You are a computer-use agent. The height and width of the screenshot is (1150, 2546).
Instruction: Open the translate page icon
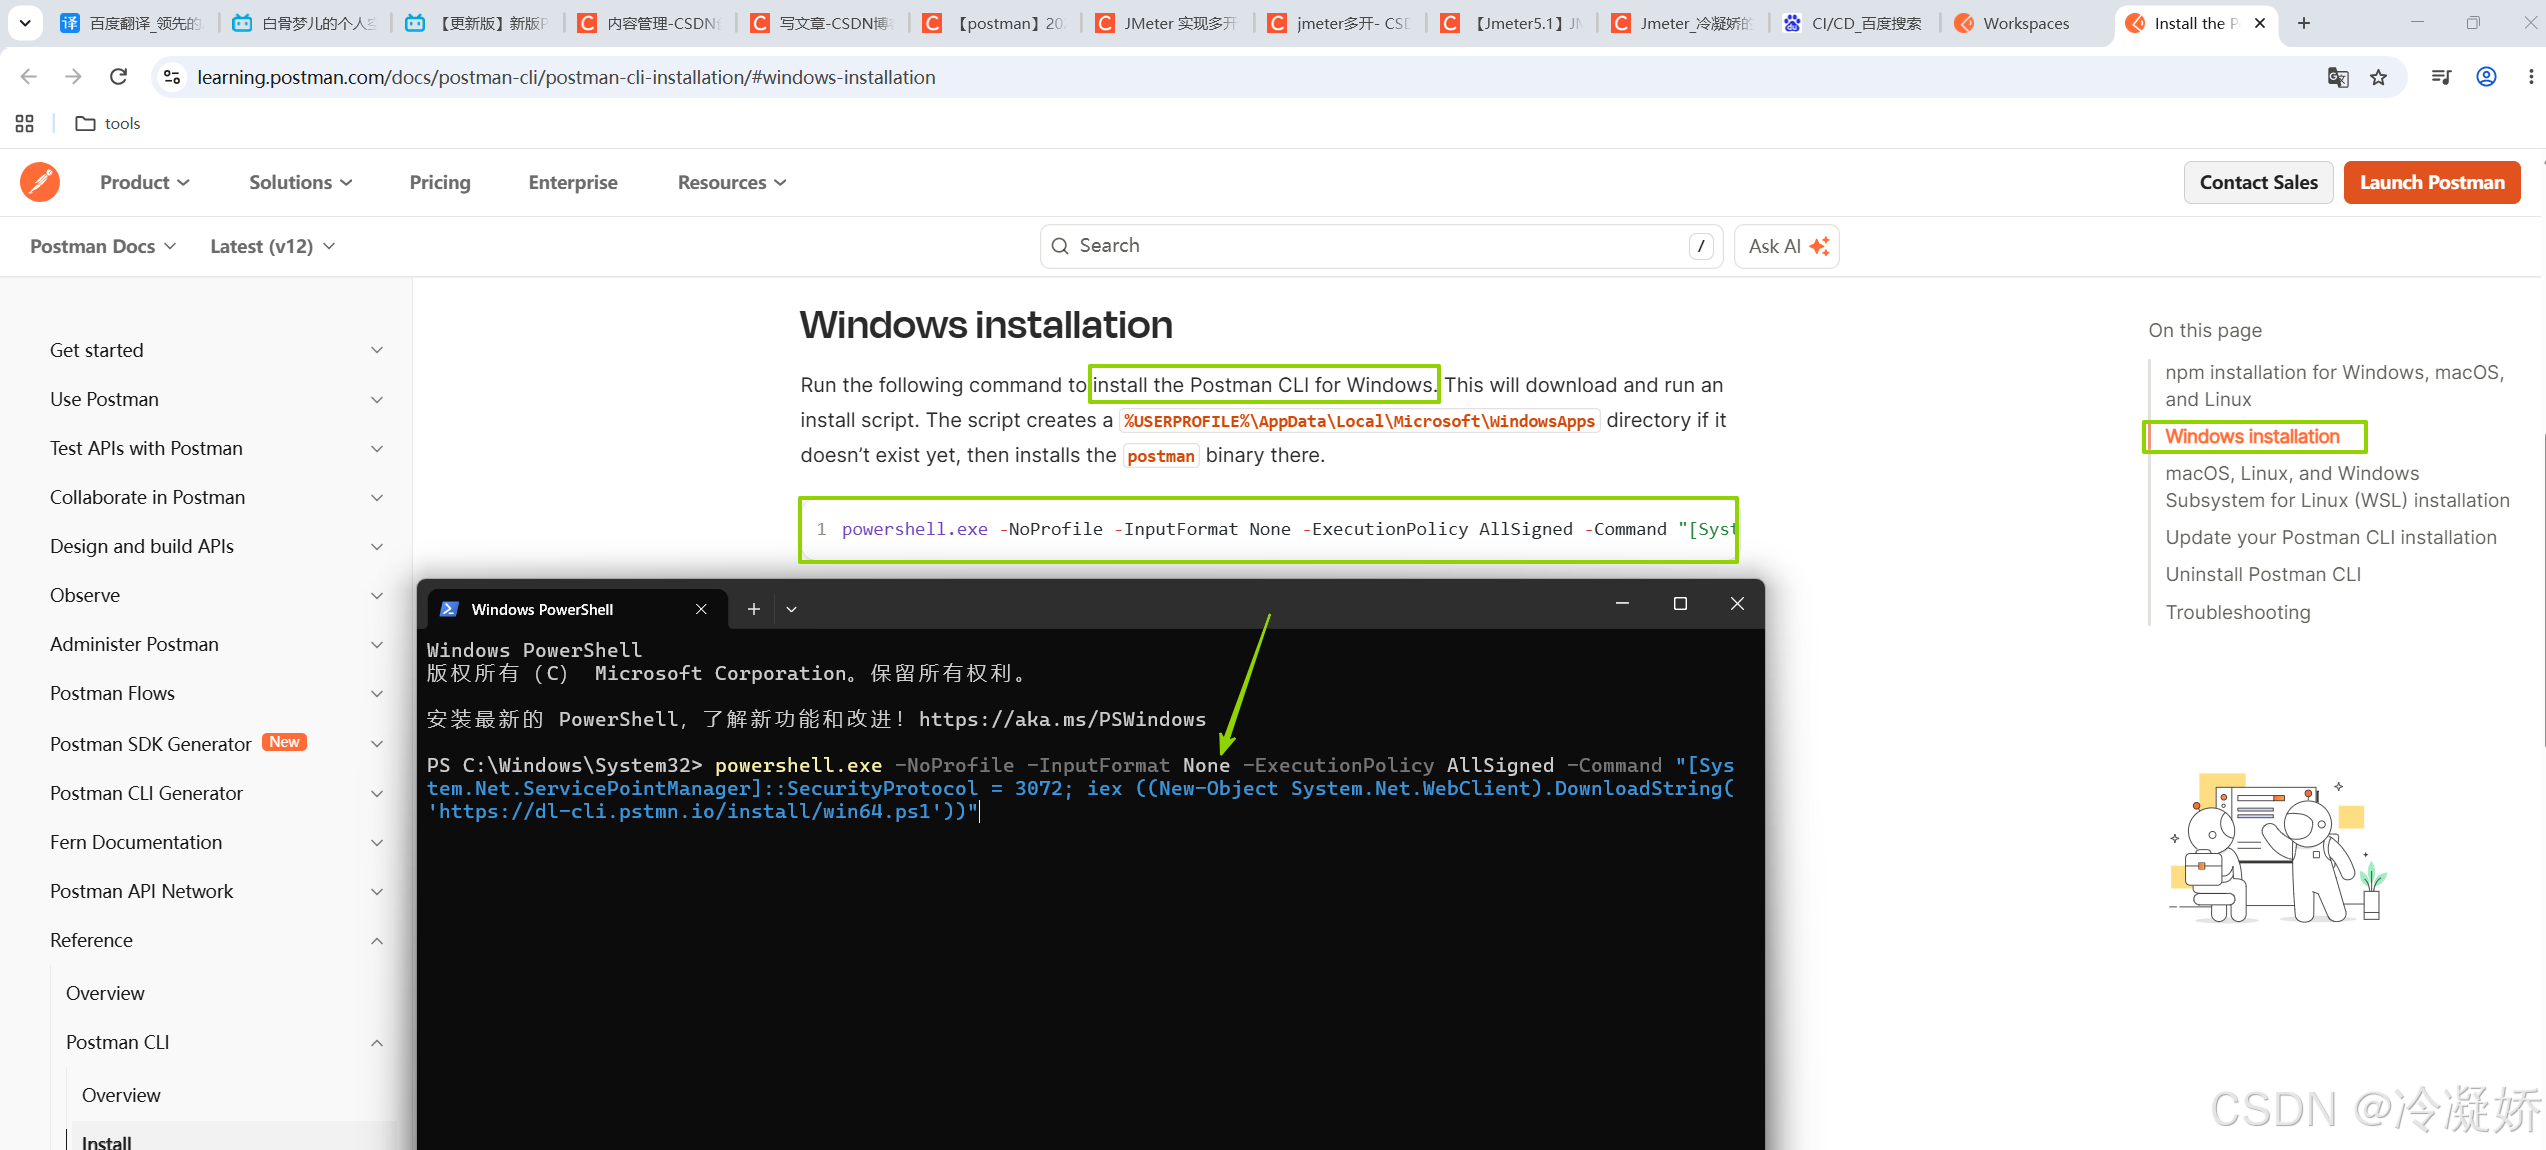click(2338, 77)
